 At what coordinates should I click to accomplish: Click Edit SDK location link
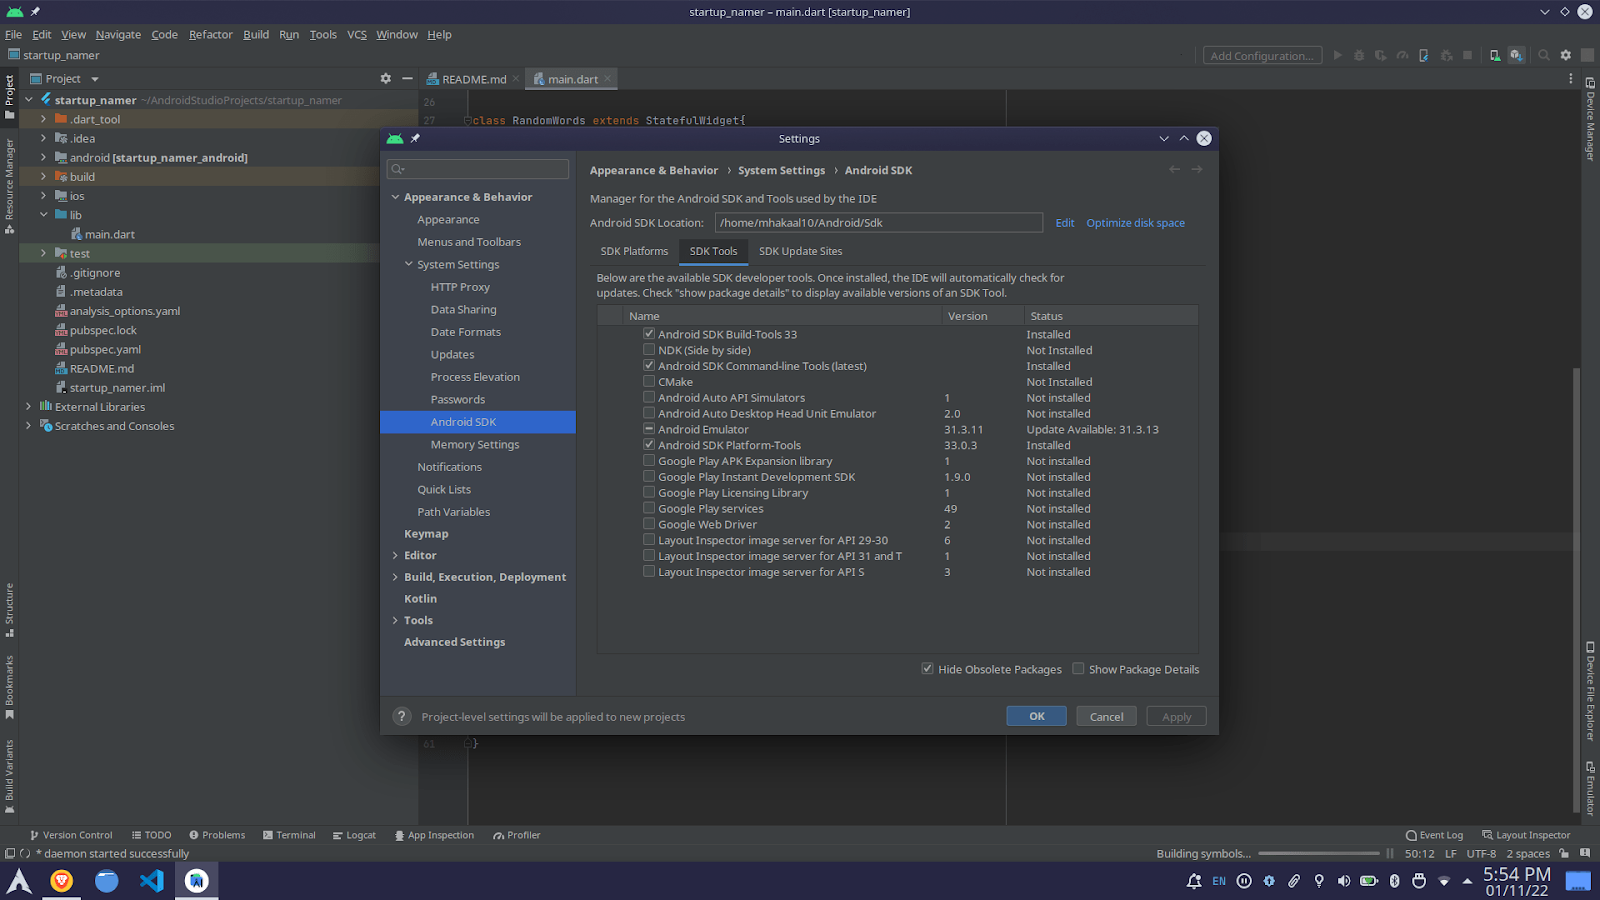1065,223
